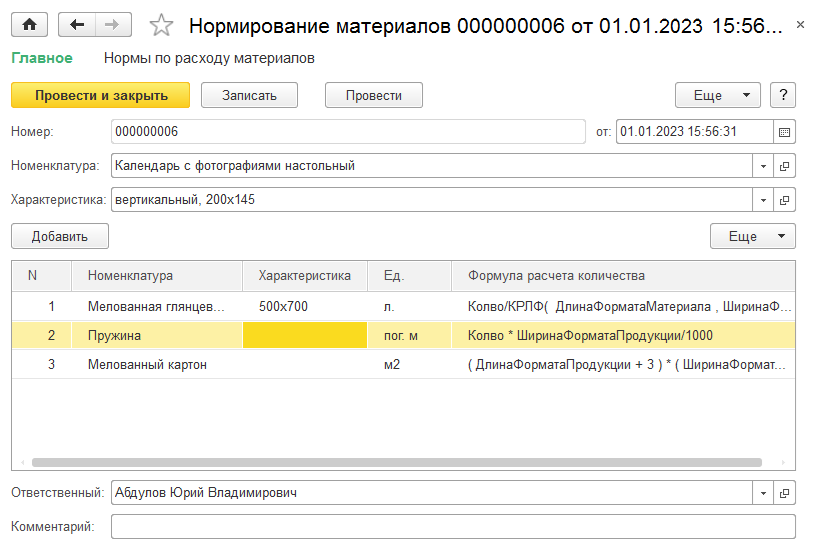Open calendar picker next to date field
813x545 pixels.
pos(785,132)
